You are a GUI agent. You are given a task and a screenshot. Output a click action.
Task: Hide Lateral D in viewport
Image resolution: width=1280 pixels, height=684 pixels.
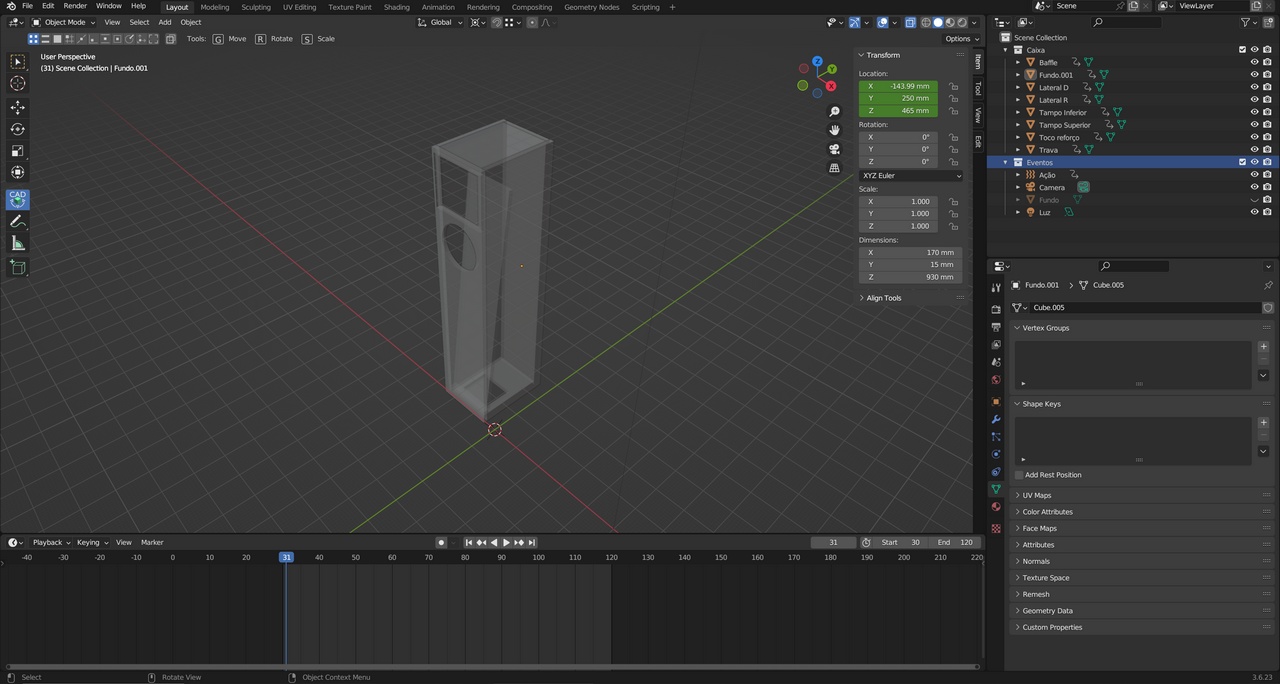[1254, 87]
